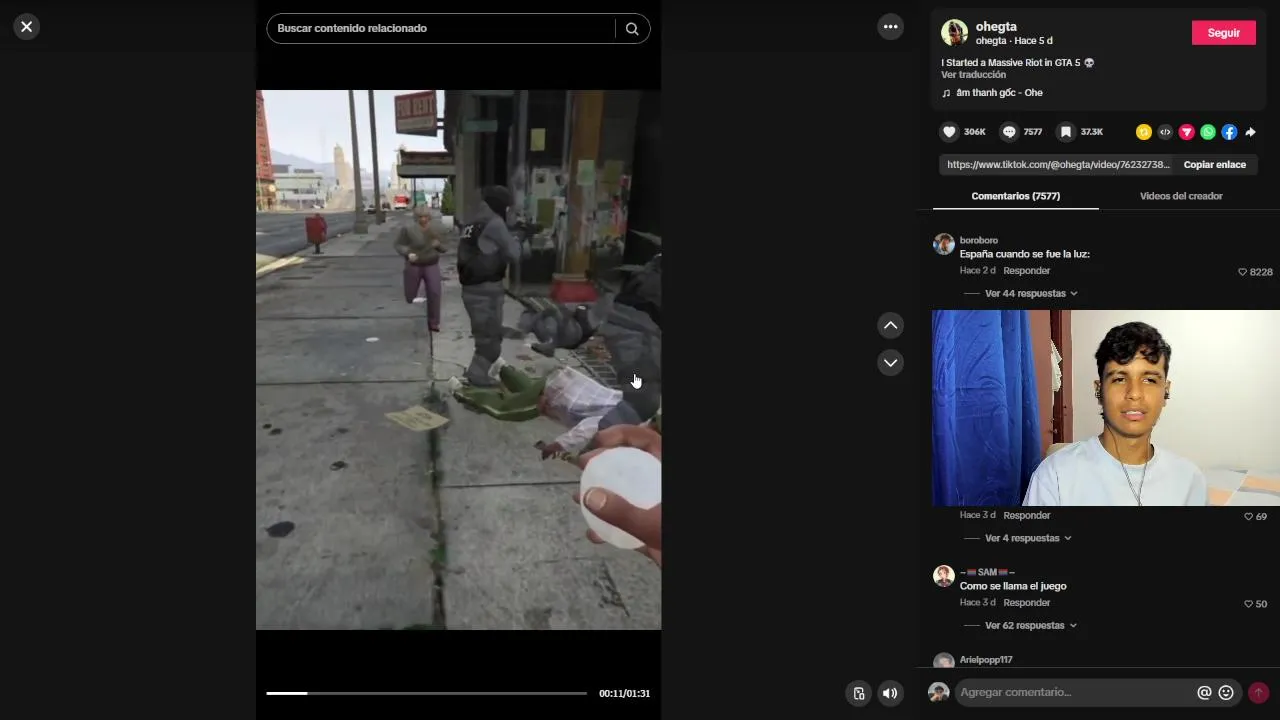Click the video reply thumbnail in comments

pos(1106,408)
